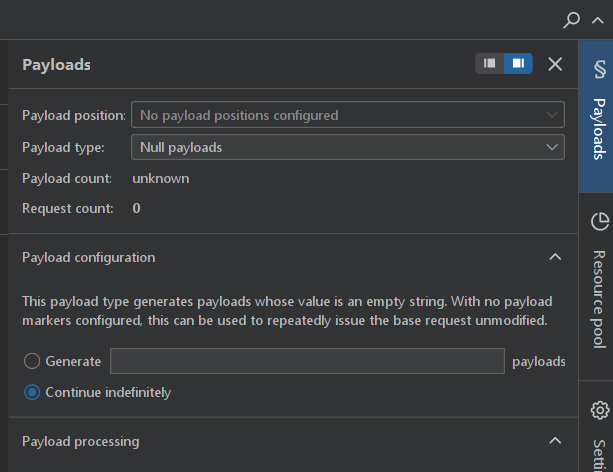
Task: Switch to the Resource pool tab label
Action: (x=600, y=298)
